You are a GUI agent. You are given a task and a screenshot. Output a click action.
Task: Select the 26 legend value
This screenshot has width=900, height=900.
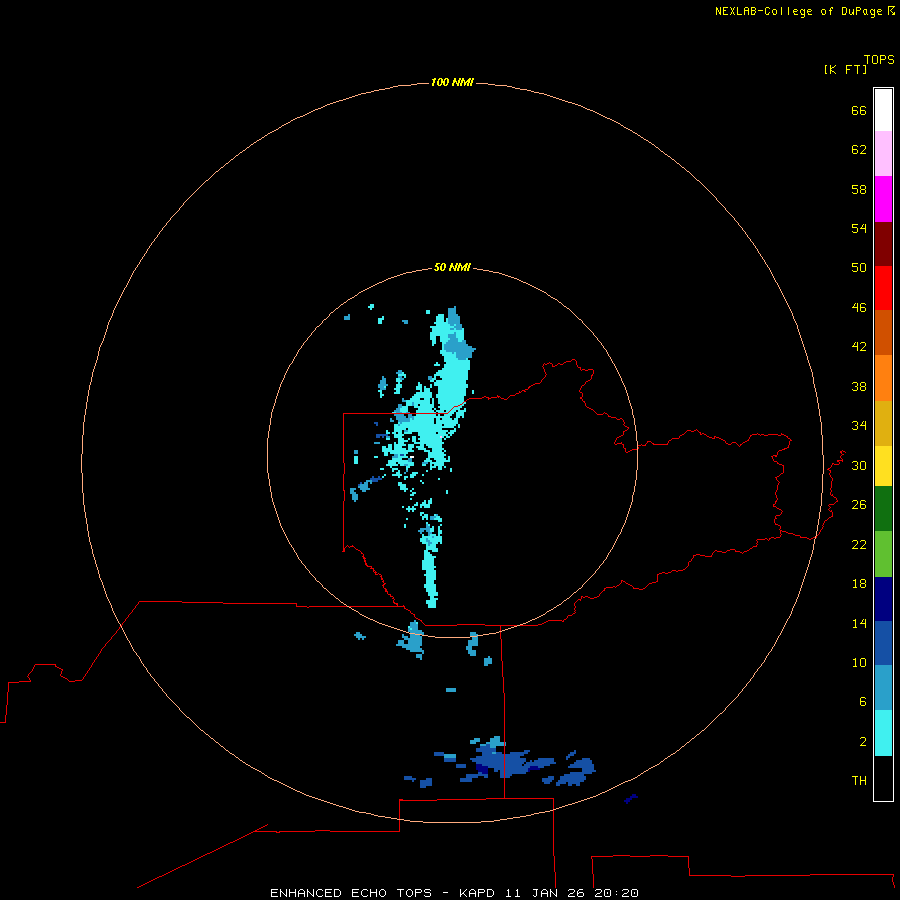859,505
